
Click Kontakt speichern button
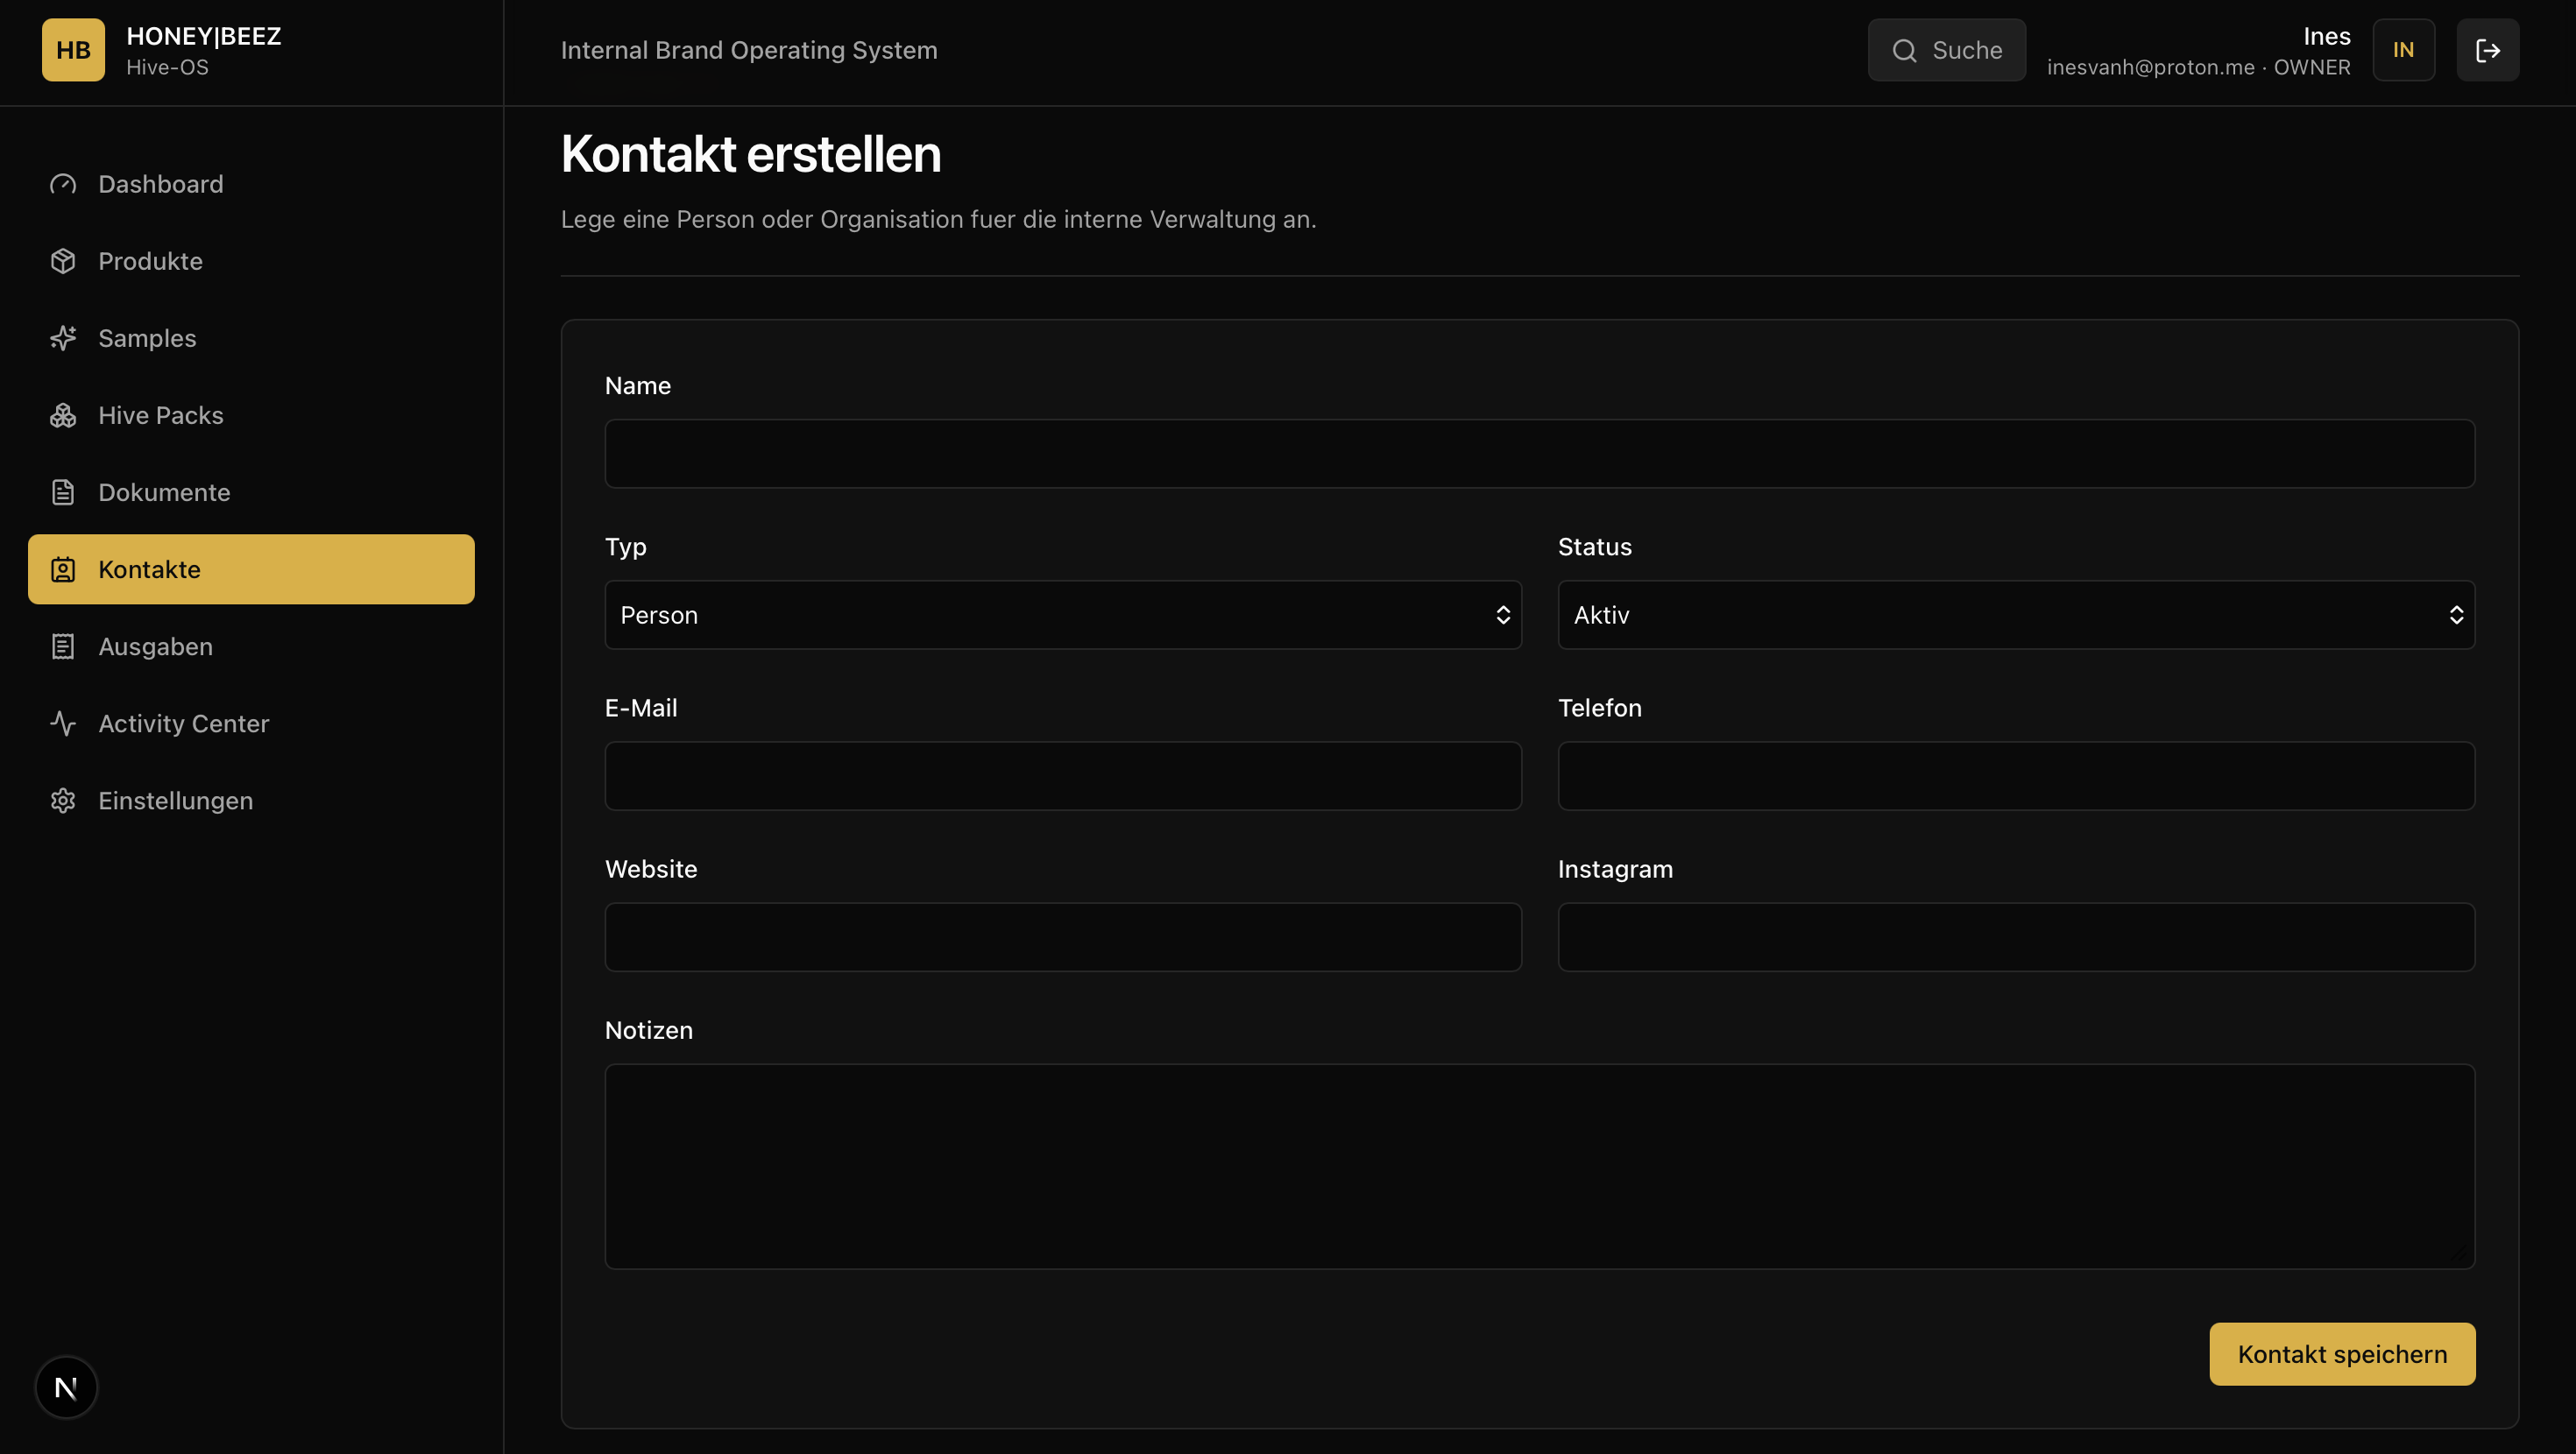pos(2342,1354)
